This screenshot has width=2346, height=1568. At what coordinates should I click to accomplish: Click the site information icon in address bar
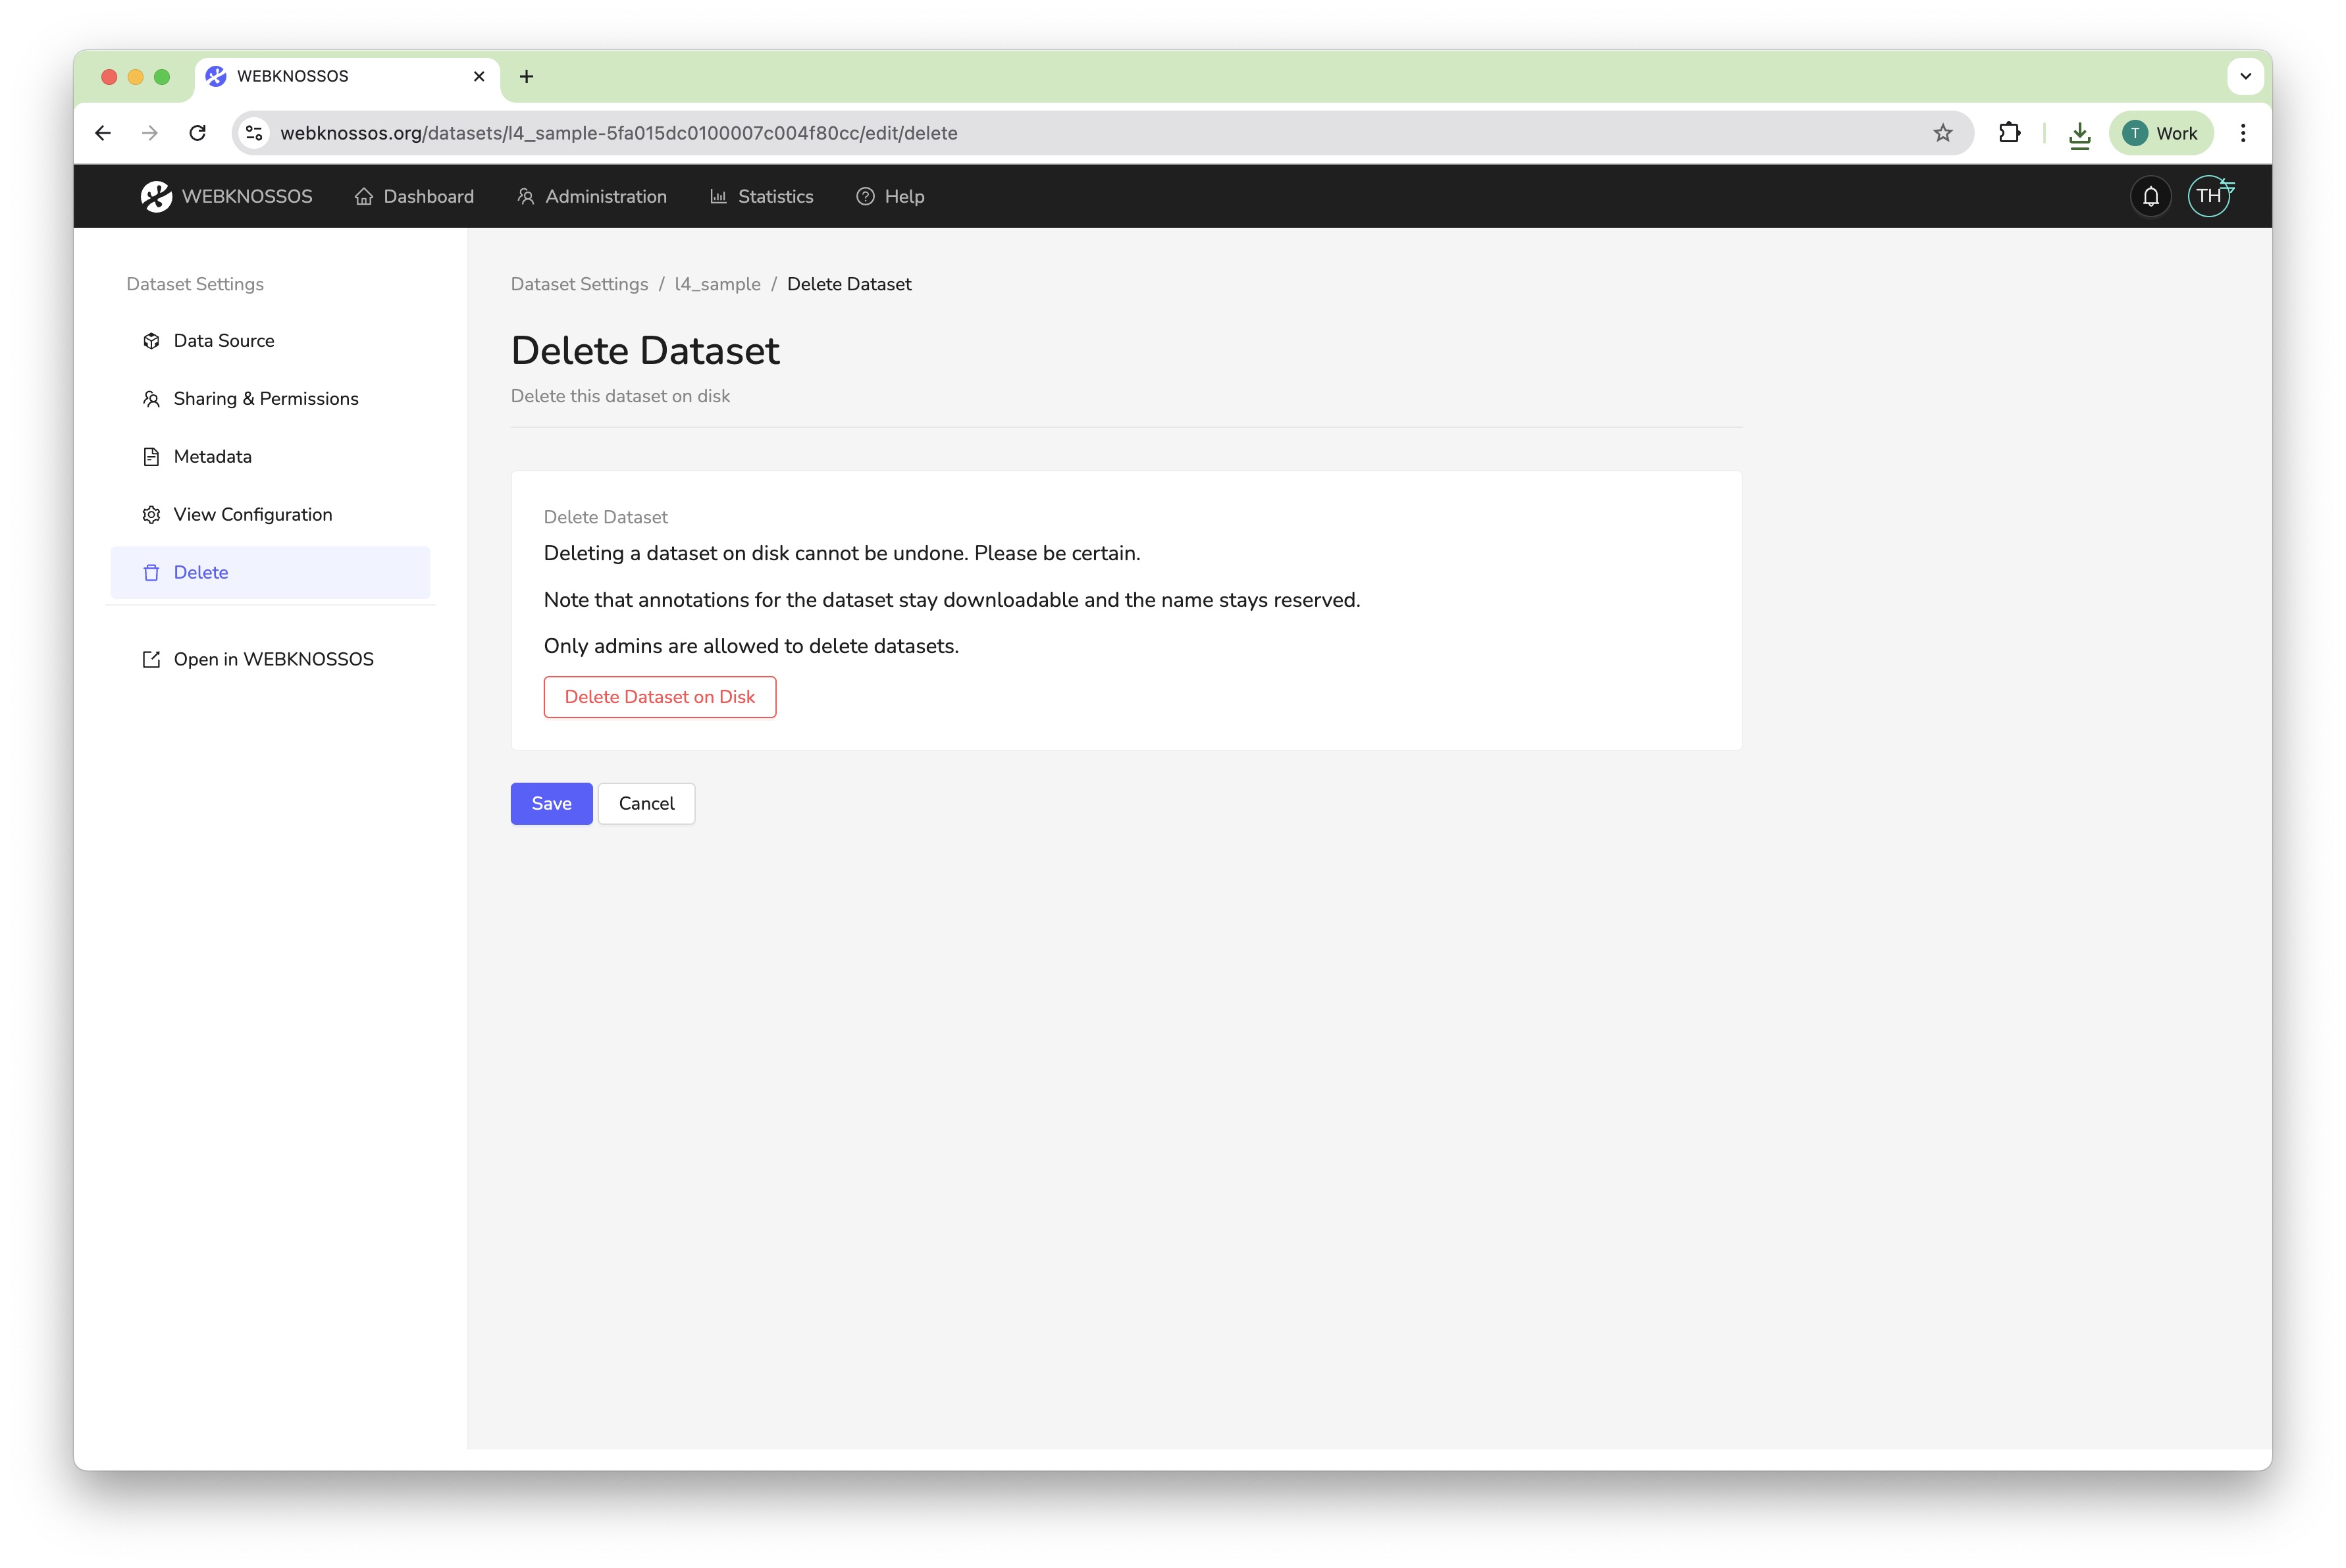(x=255, y=133)
